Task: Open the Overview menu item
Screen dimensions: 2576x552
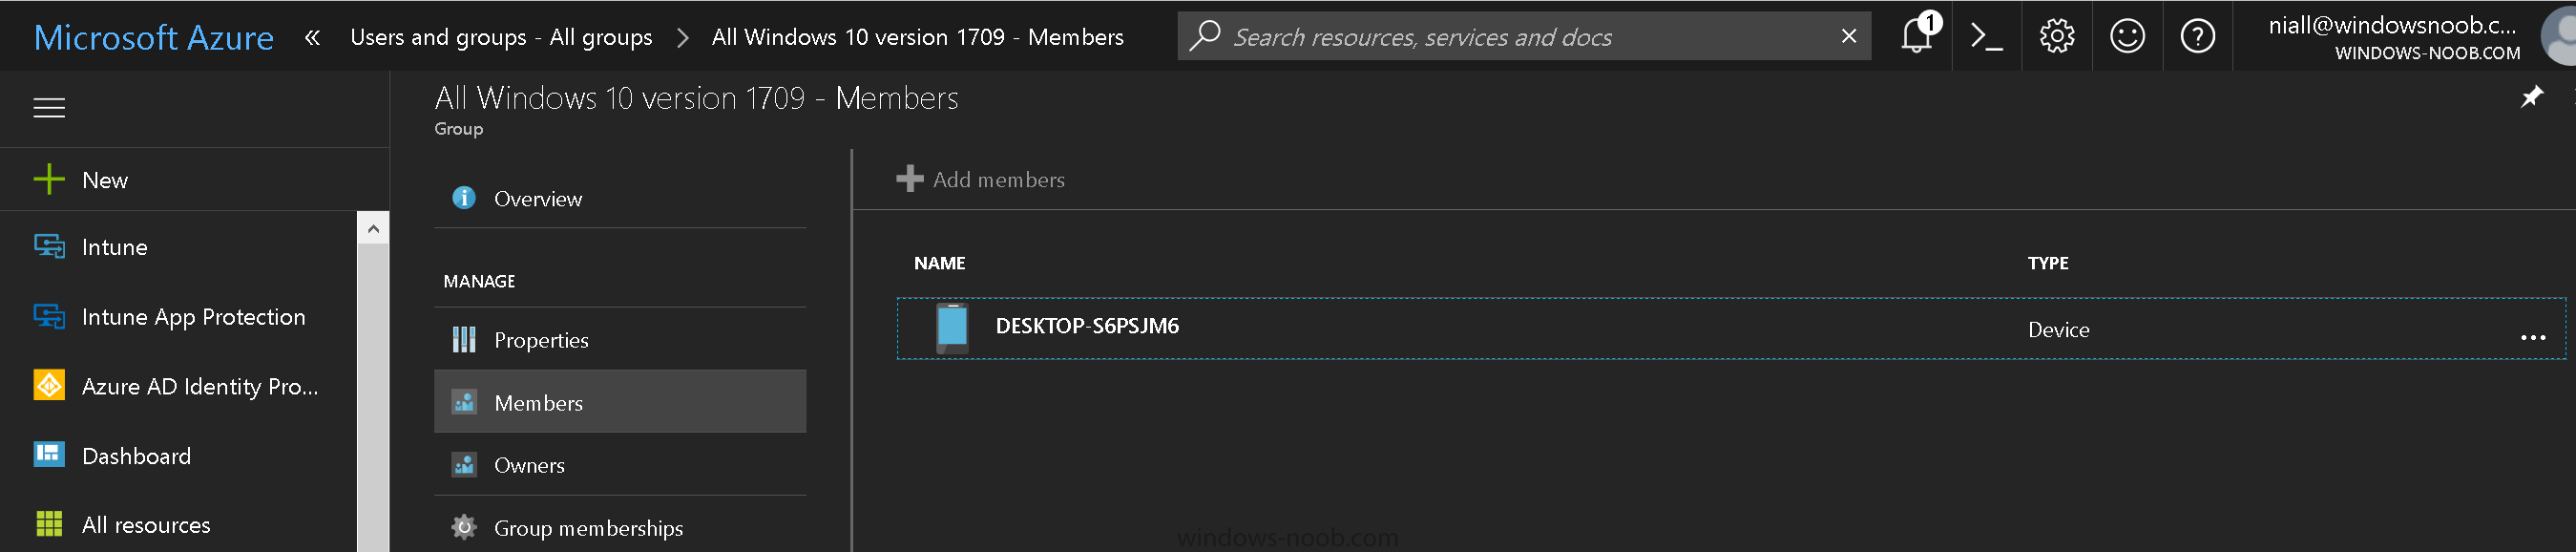Action: pyautogui.click(x=620, y=198)
